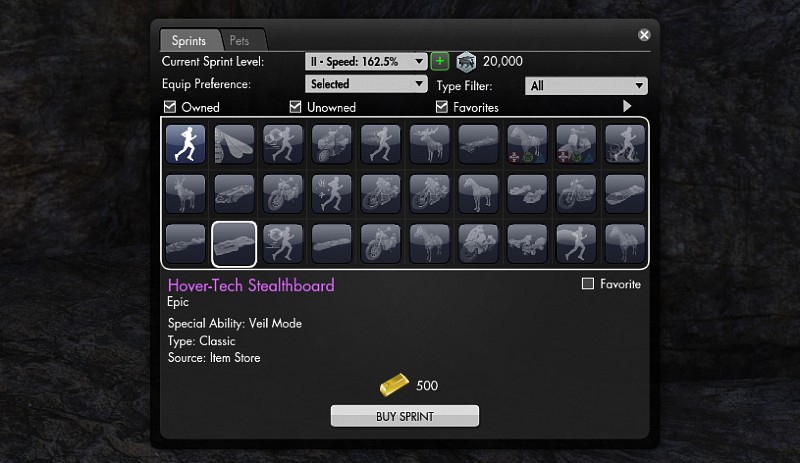Open the Sprints tab

pos(189,40)
